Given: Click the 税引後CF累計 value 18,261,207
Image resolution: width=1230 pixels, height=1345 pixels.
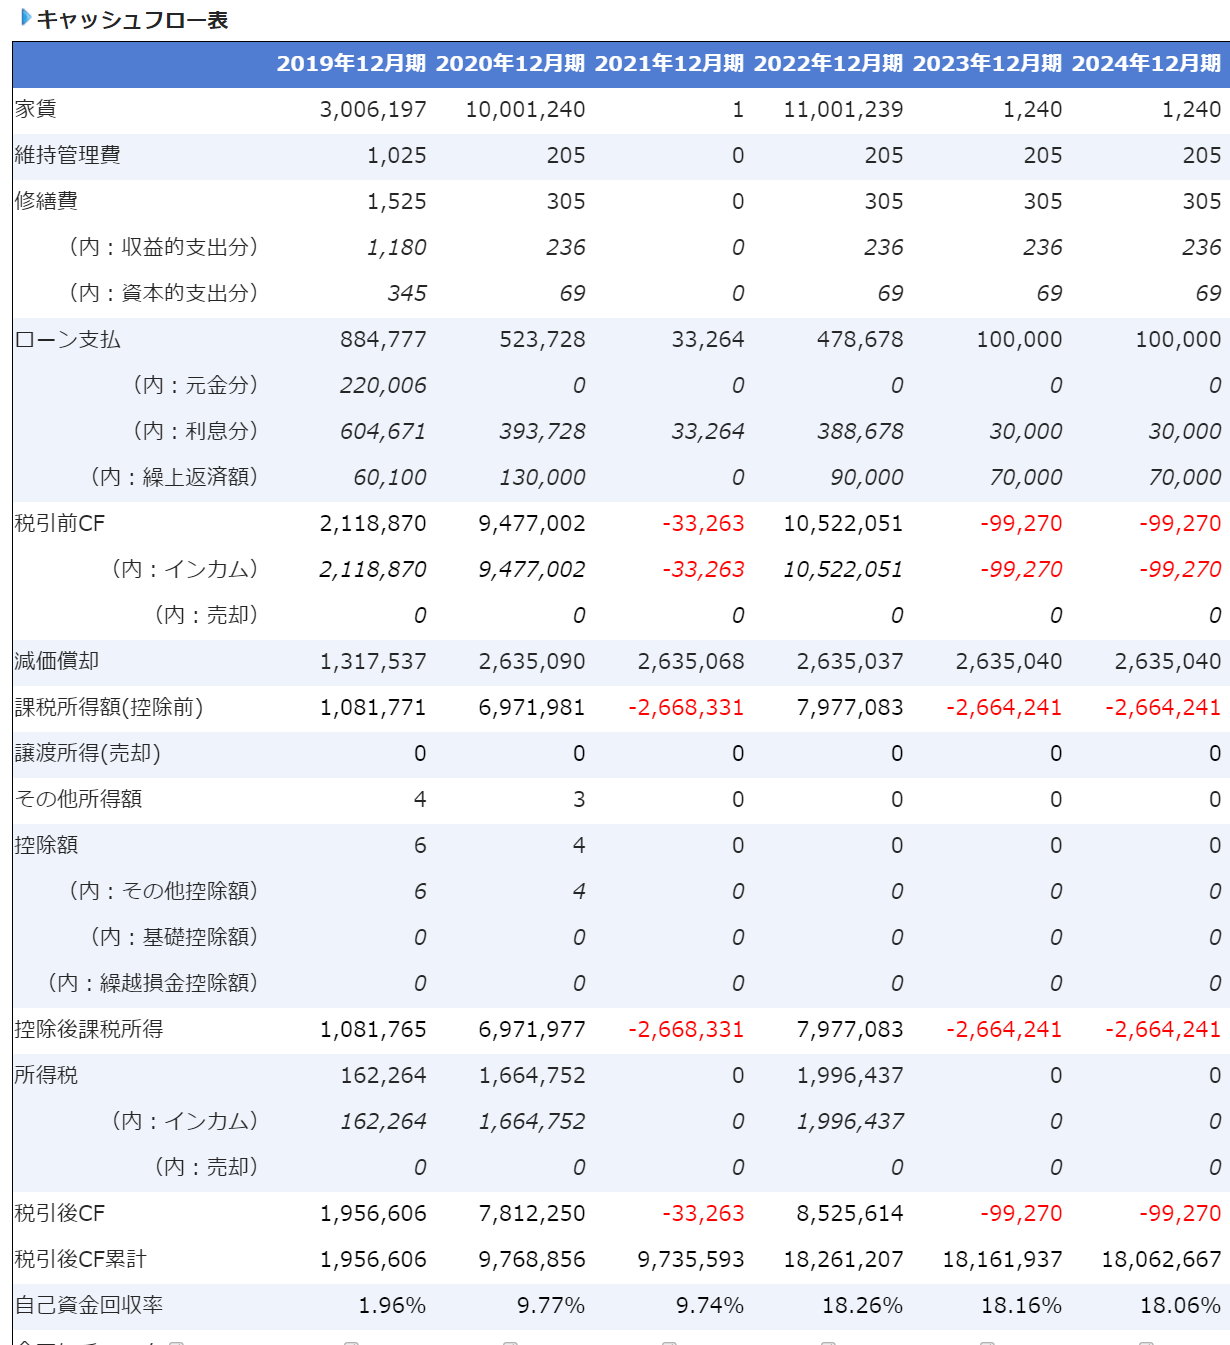Looking at the screenshot, I should pyautogui.click(x=843, y=1260).
